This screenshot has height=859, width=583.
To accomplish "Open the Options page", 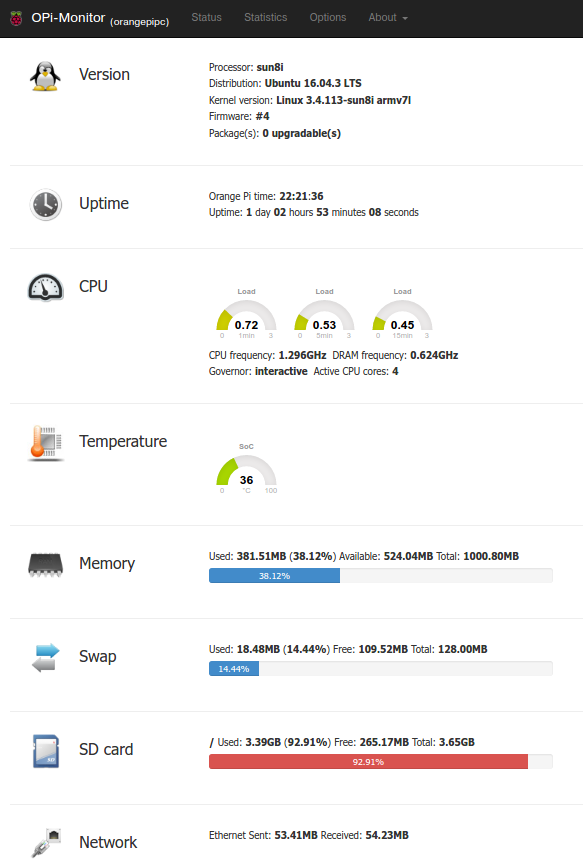I will [328, 18].
